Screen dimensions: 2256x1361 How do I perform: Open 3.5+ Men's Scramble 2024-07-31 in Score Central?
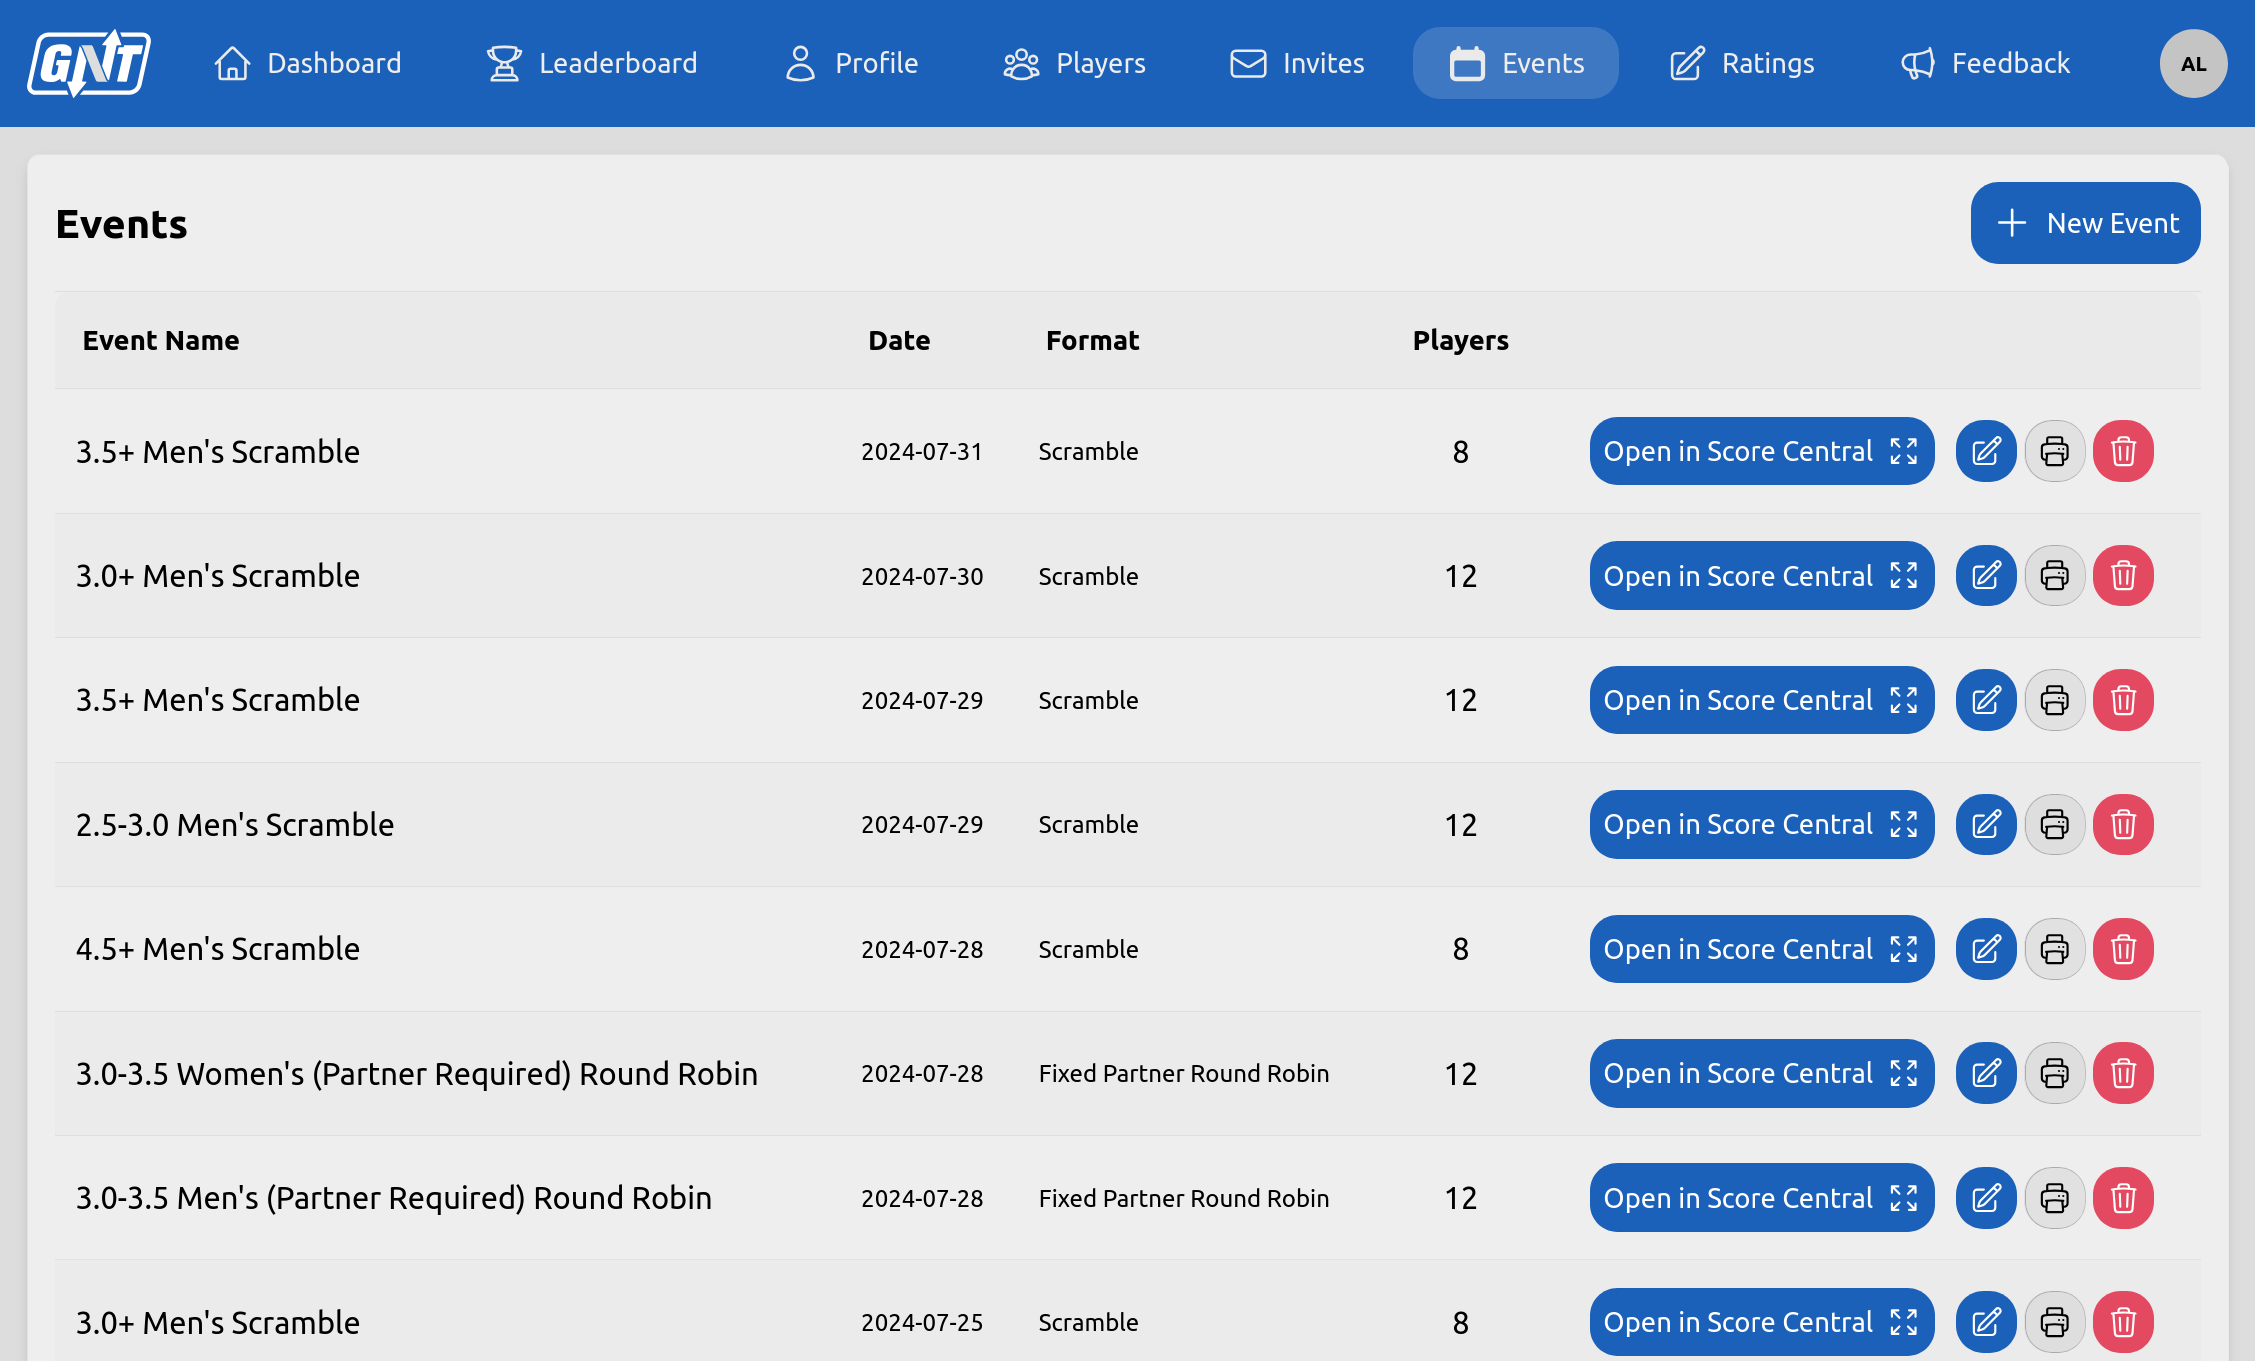(x=1762, y=451)
